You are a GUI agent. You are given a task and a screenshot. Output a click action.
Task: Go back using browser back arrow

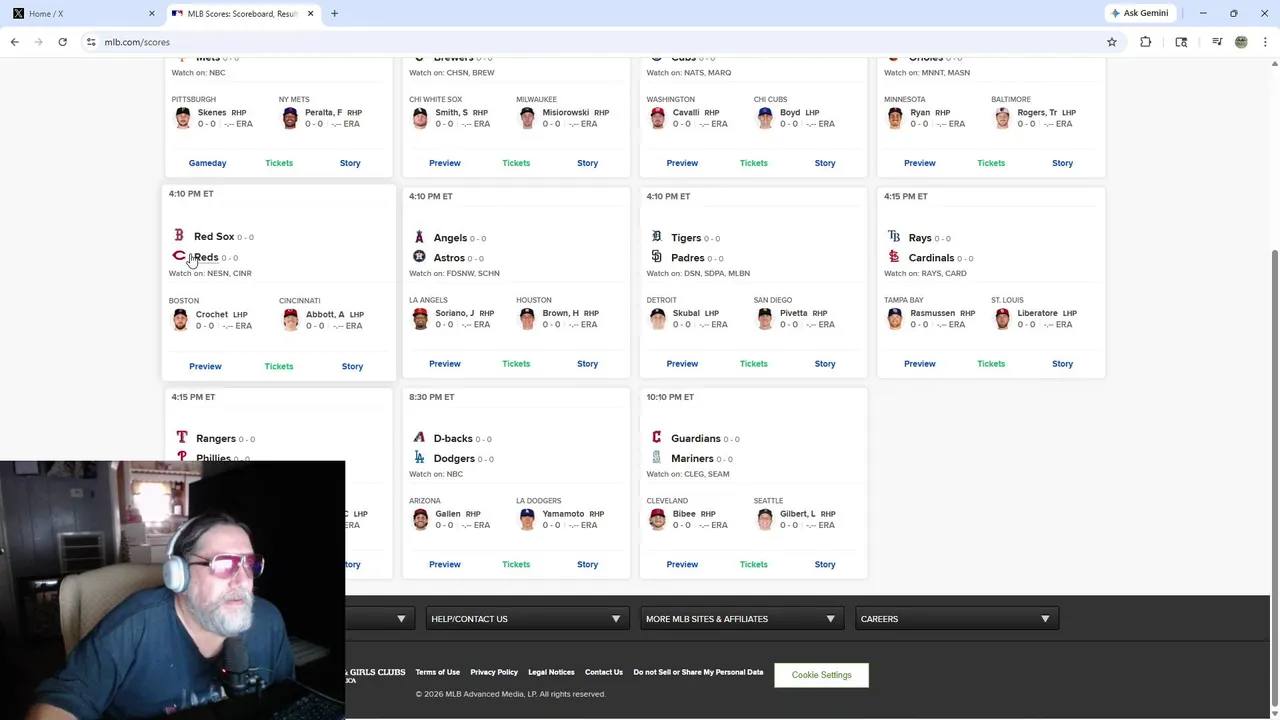pyautogui.click(x=15, y=42)
